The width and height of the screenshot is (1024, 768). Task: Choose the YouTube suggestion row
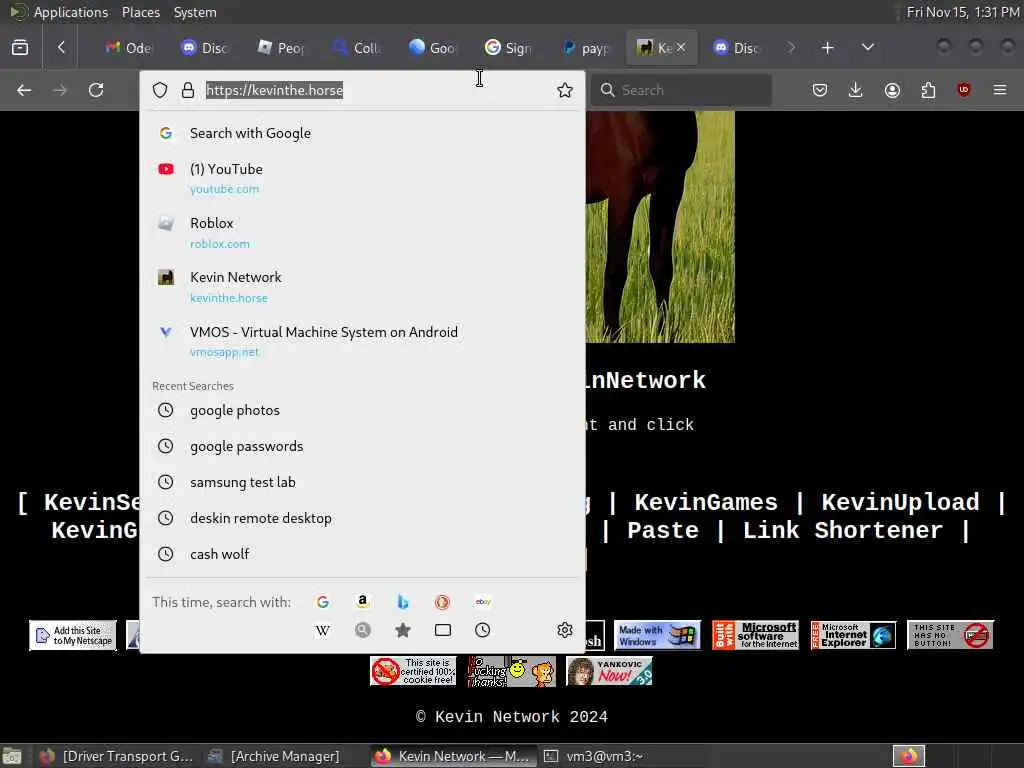pyautogui.click(x=362, y=178)
